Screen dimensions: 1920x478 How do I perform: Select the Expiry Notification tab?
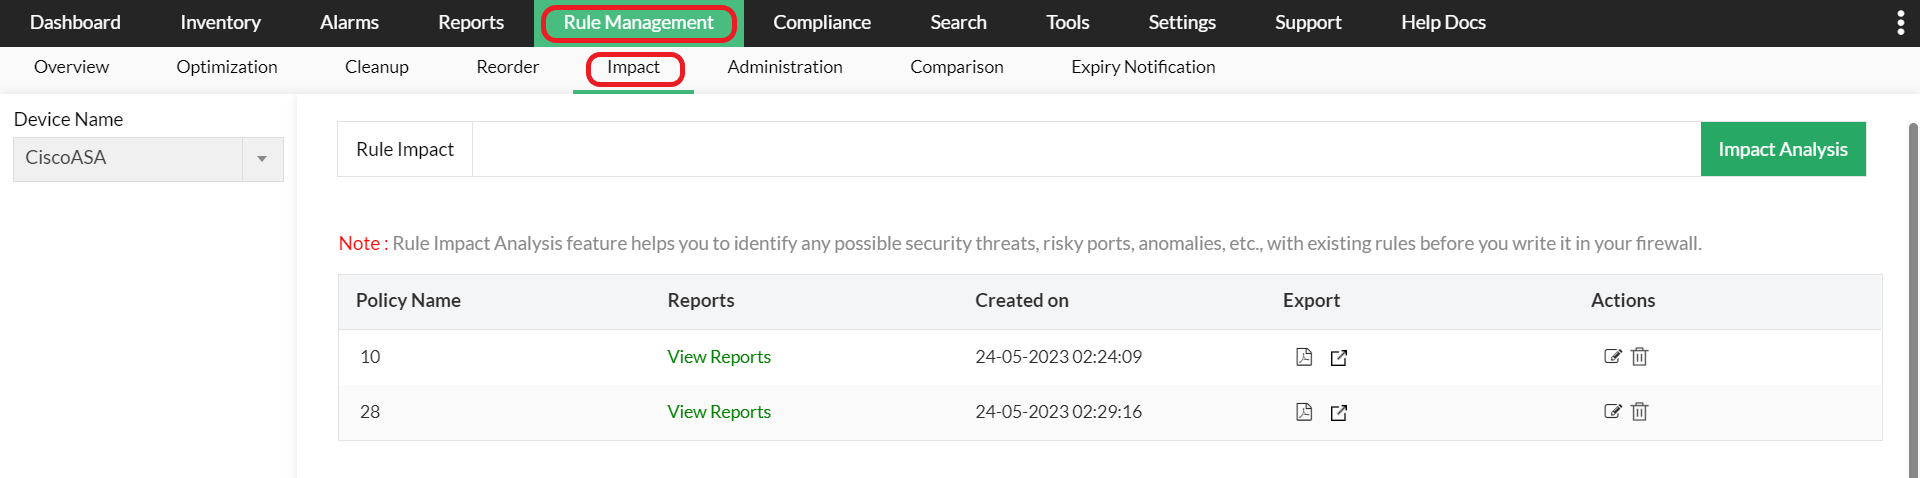coord(1143,67)
